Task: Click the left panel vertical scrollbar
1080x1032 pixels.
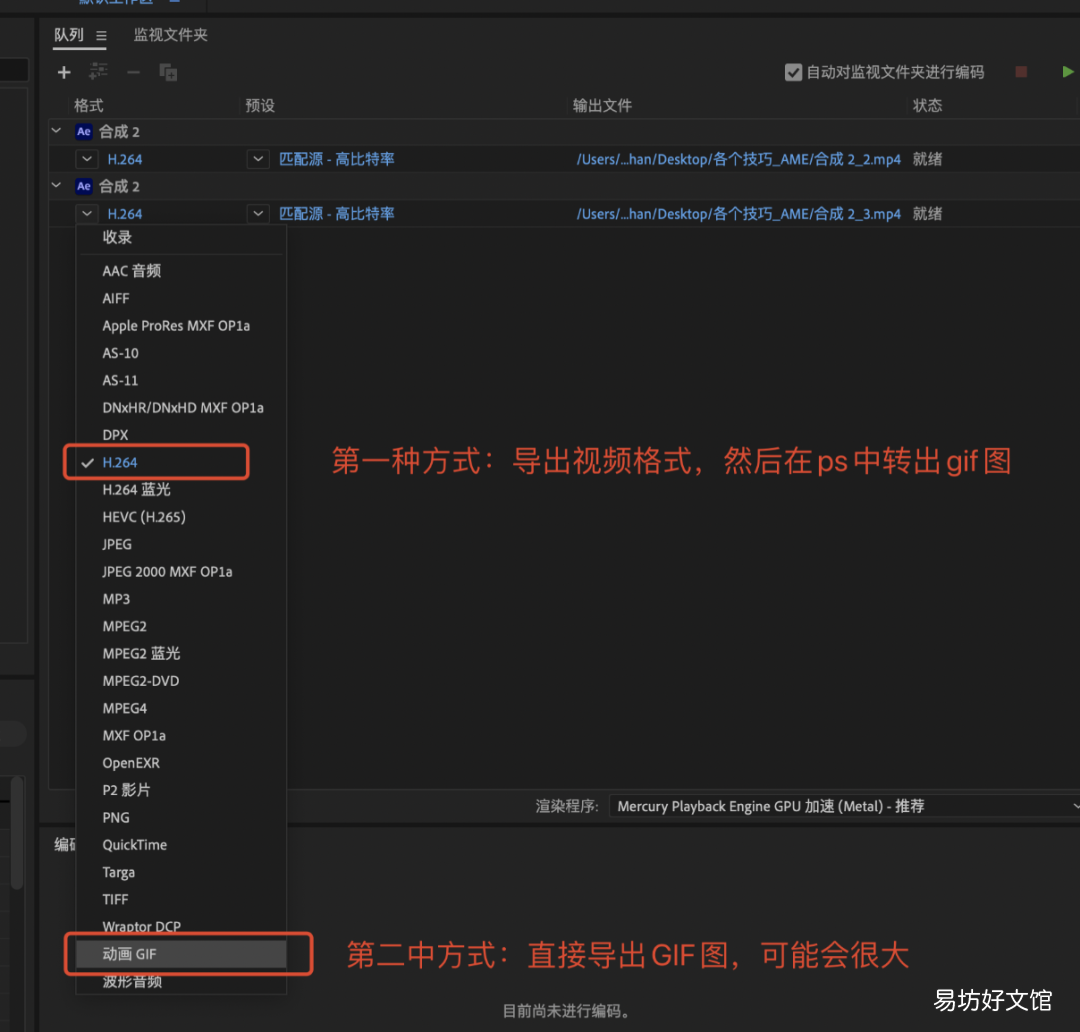Action: coord(17,832)
